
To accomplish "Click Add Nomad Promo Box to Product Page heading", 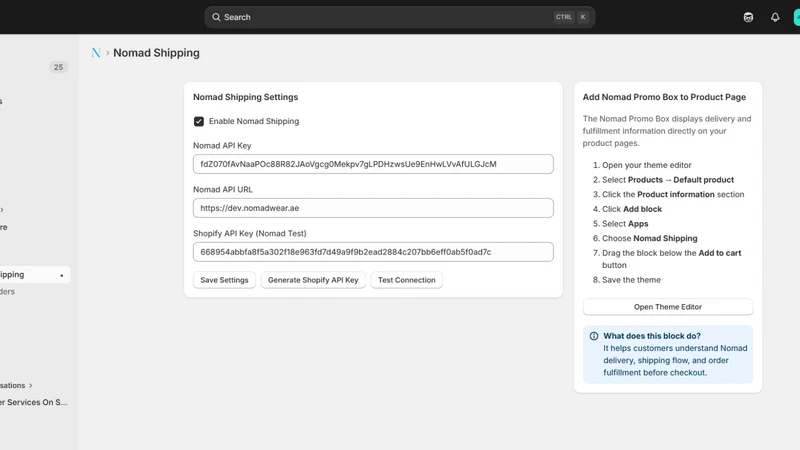I will click(x=664, y=97).
